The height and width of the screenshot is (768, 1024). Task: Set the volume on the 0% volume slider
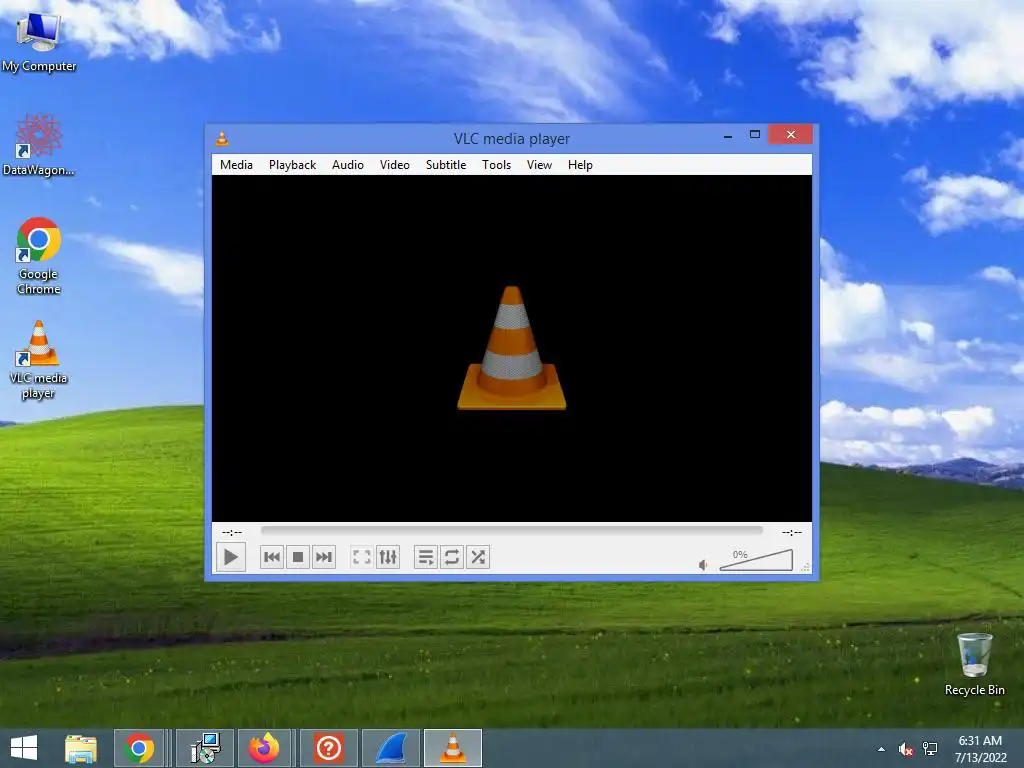(x=756, y=560)
